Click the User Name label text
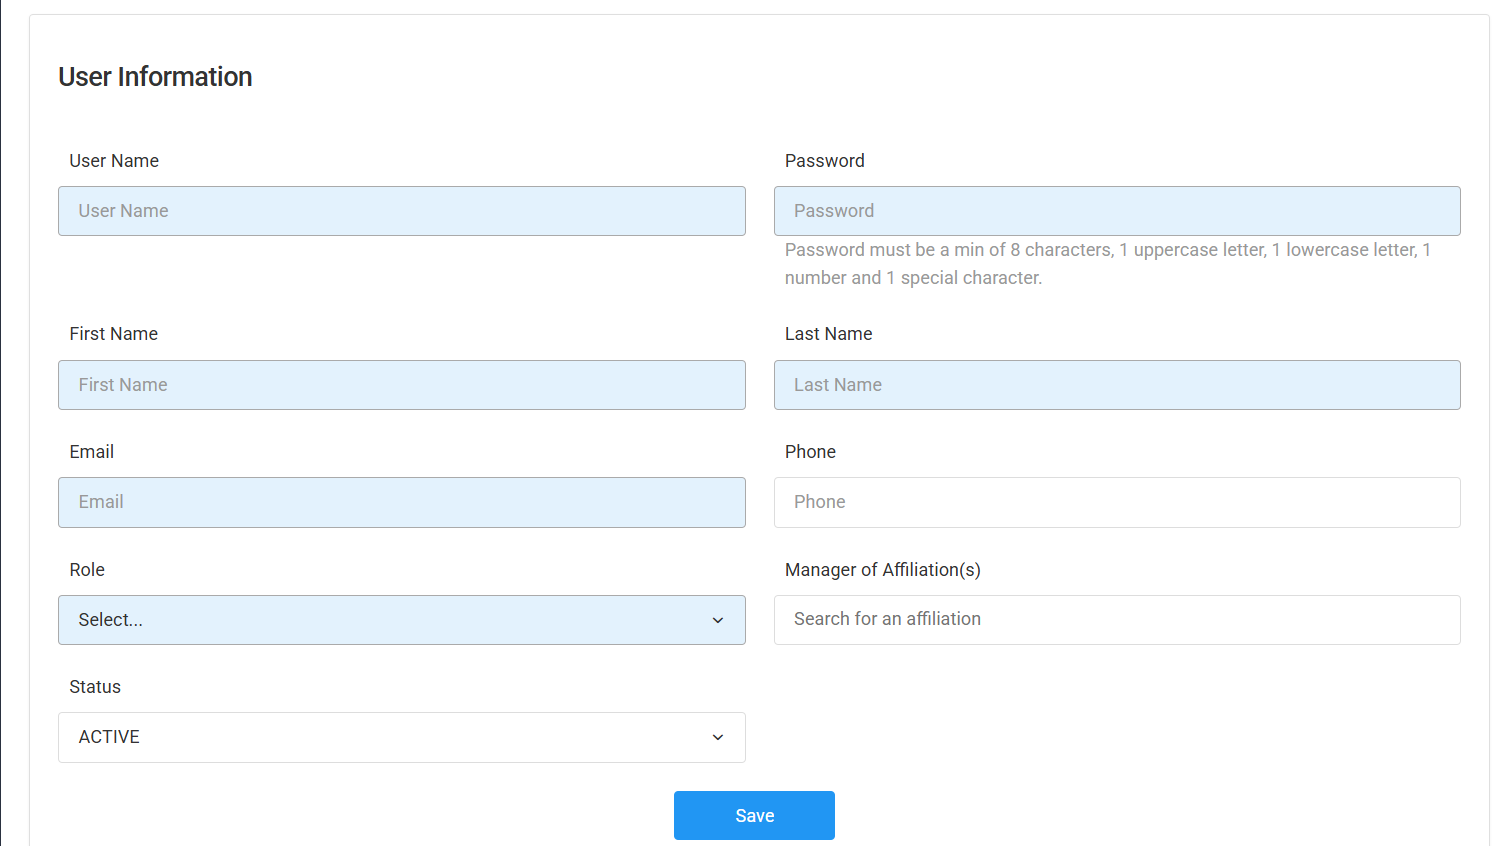 tap(114, 161)
